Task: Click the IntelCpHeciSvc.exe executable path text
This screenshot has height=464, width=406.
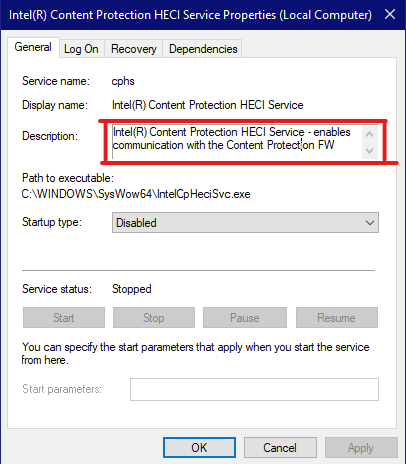Action: point(136,194)
